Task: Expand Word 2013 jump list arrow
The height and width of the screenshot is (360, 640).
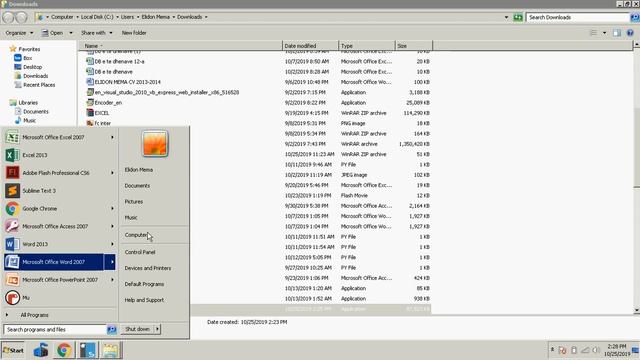Action: coord(112,244)
